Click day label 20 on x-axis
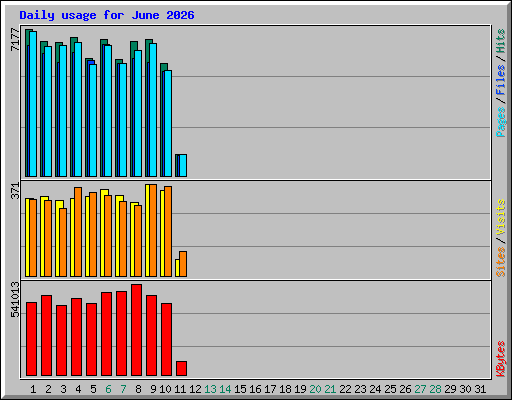This screenshot has height=400, width=512. click(x=315, y=389)
